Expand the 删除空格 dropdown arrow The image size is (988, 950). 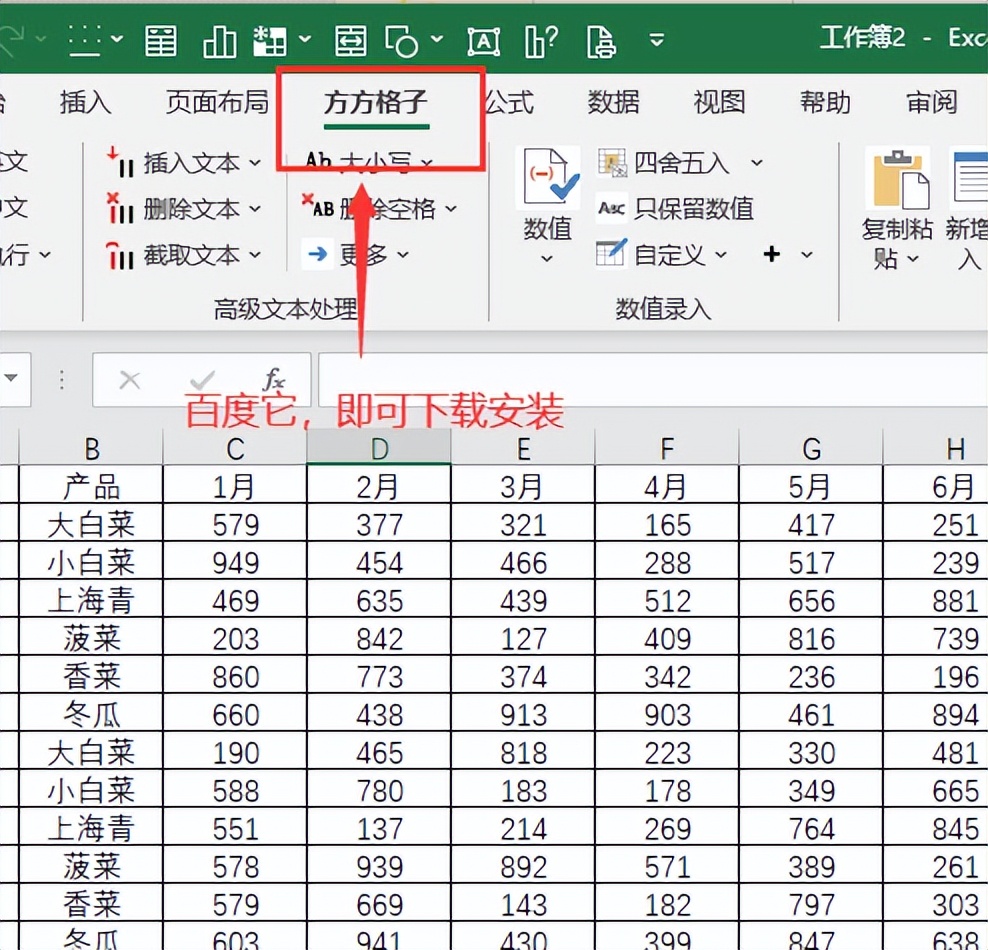click(x=451, y=209)
